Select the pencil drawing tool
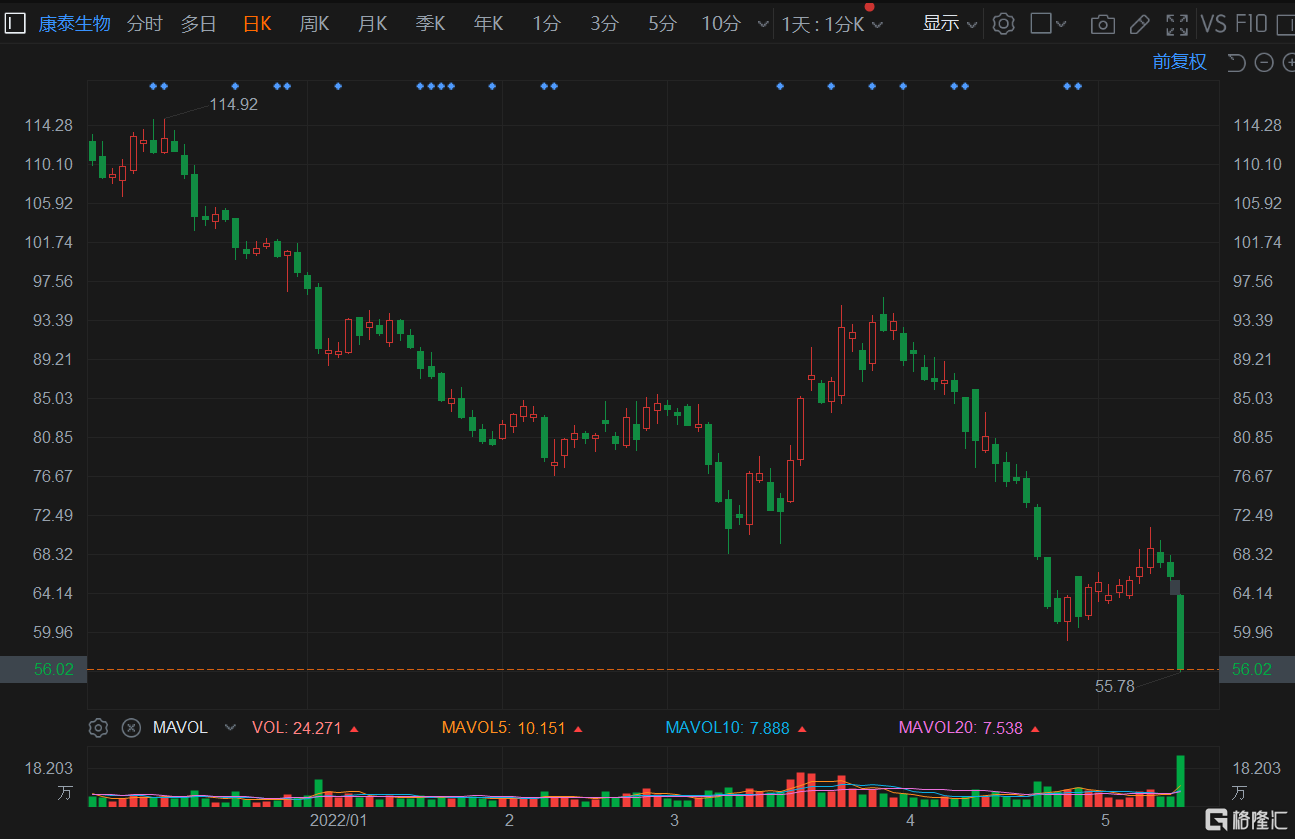The height and width of the screenshot is (839, 1295). [x=1140, y=24]
